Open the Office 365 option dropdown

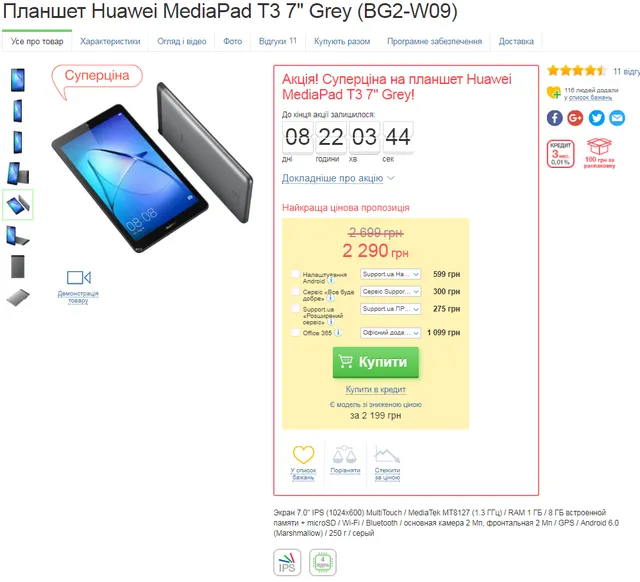point(391,333)
